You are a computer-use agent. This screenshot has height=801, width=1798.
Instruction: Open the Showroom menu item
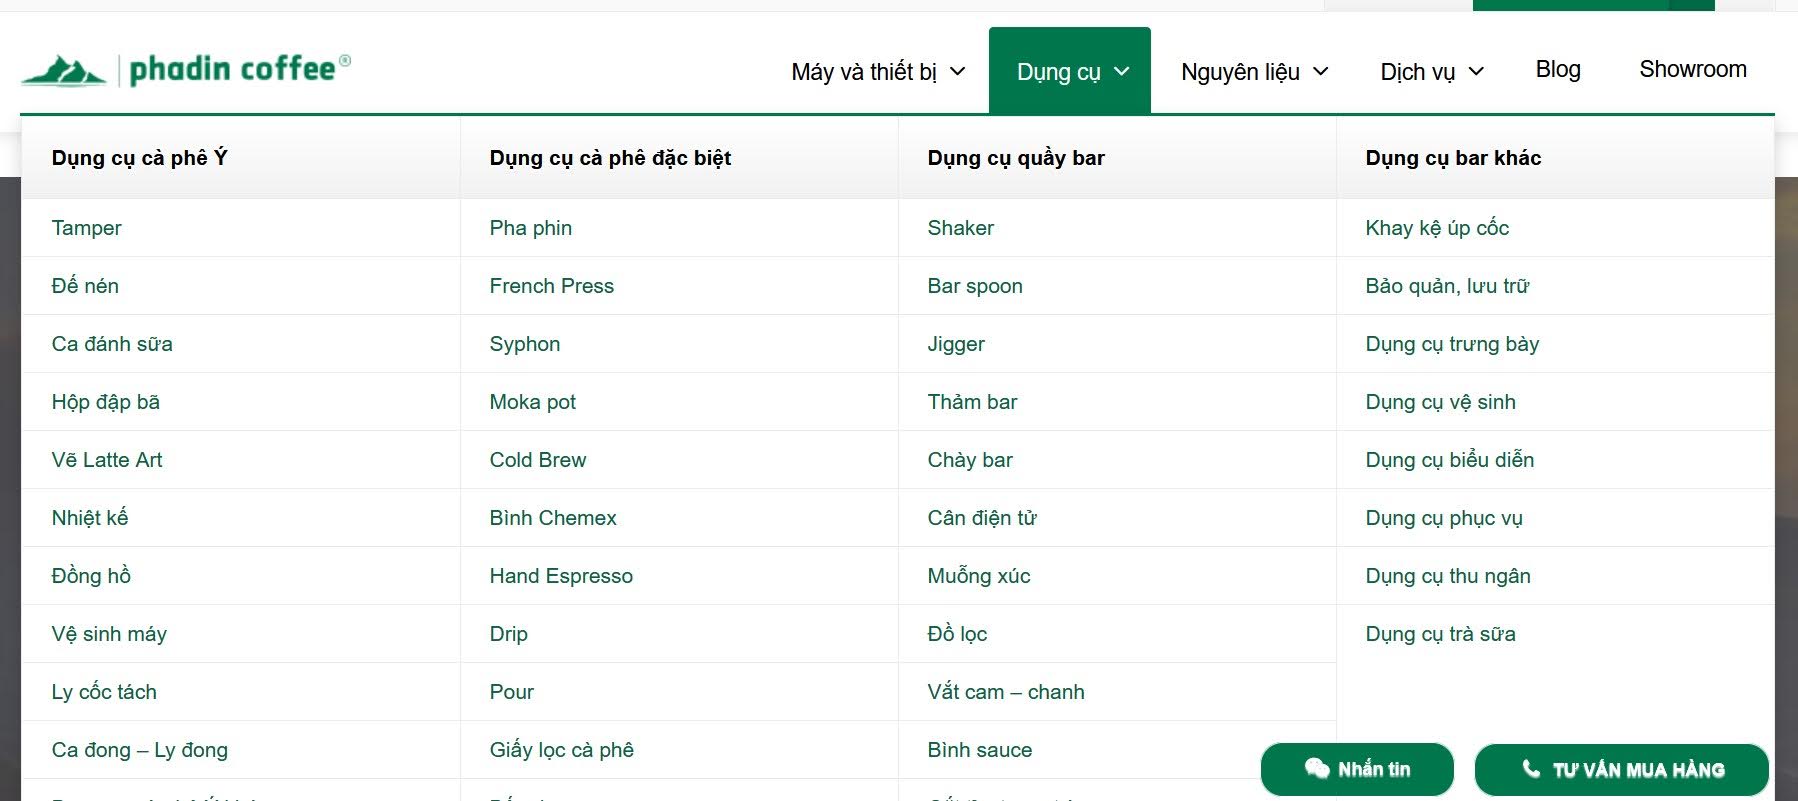tap(1693, 69)
